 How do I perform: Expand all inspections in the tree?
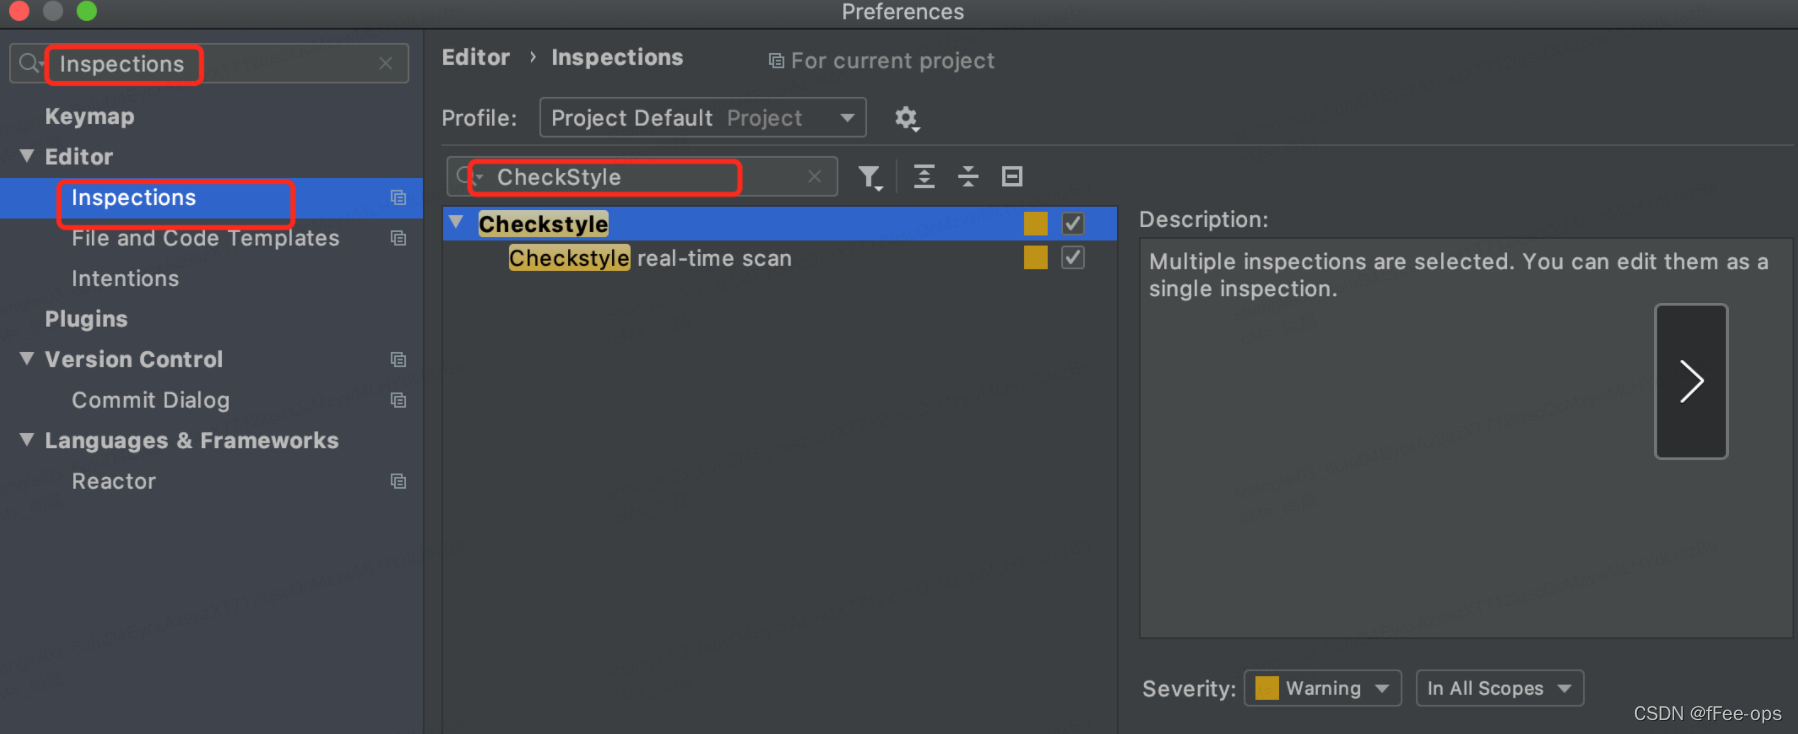point(923,176)
